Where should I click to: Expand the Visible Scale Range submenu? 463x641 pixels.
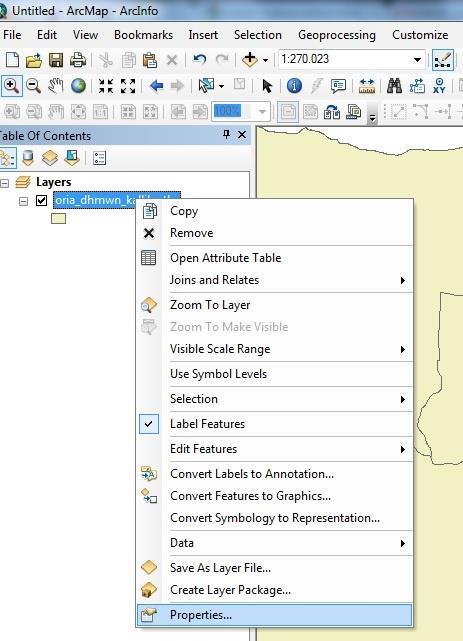pos(403,349)
